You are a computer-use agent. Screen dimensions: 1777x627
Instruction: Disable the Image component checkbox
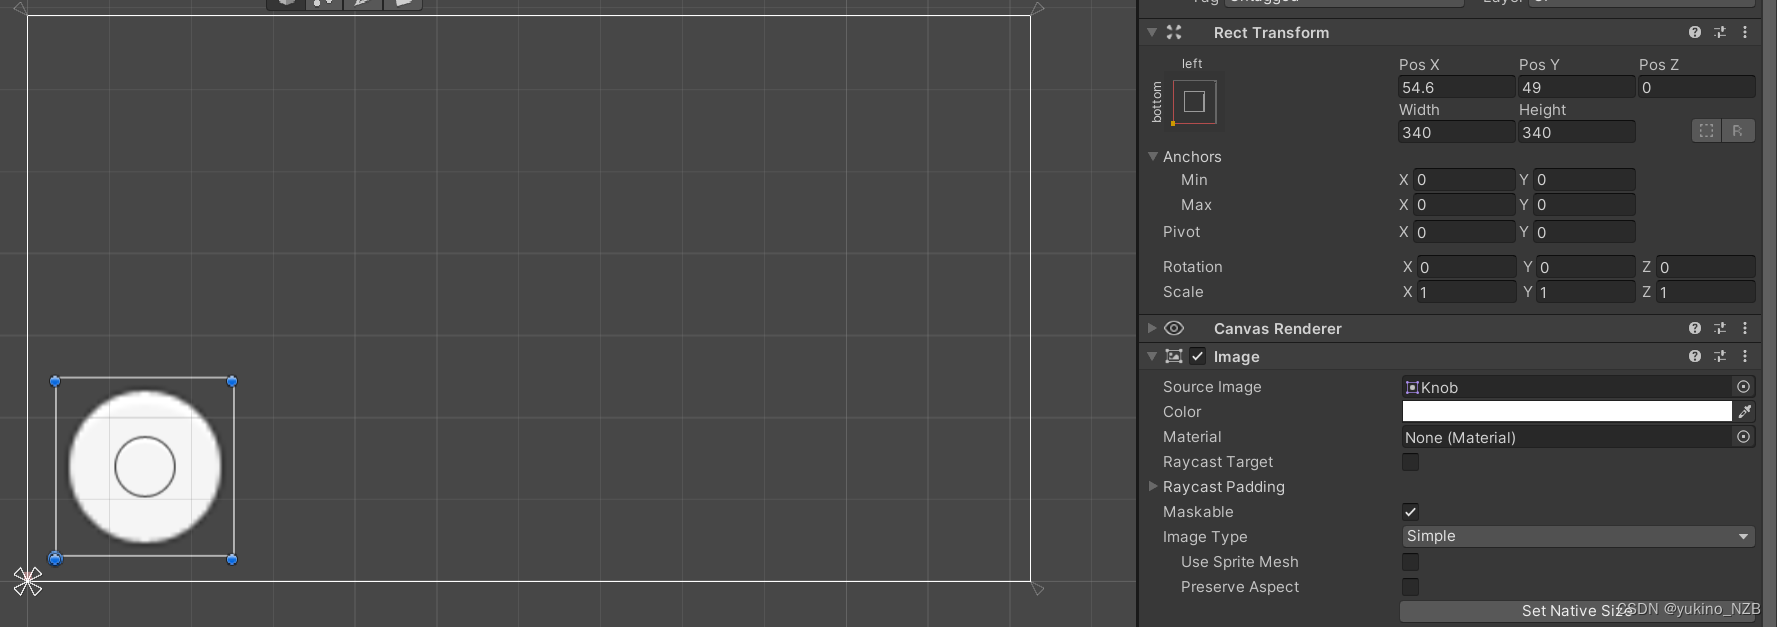pyautogui.click(x=1198, y=356)
